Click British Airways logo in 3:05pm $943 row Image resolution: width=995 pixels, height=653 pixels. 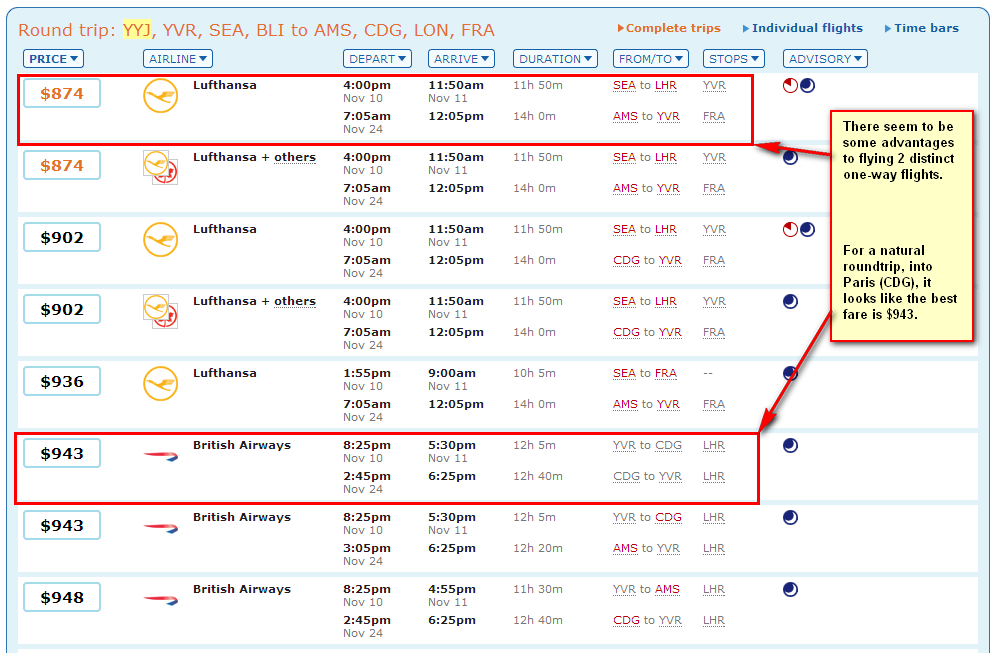(161, 527)
